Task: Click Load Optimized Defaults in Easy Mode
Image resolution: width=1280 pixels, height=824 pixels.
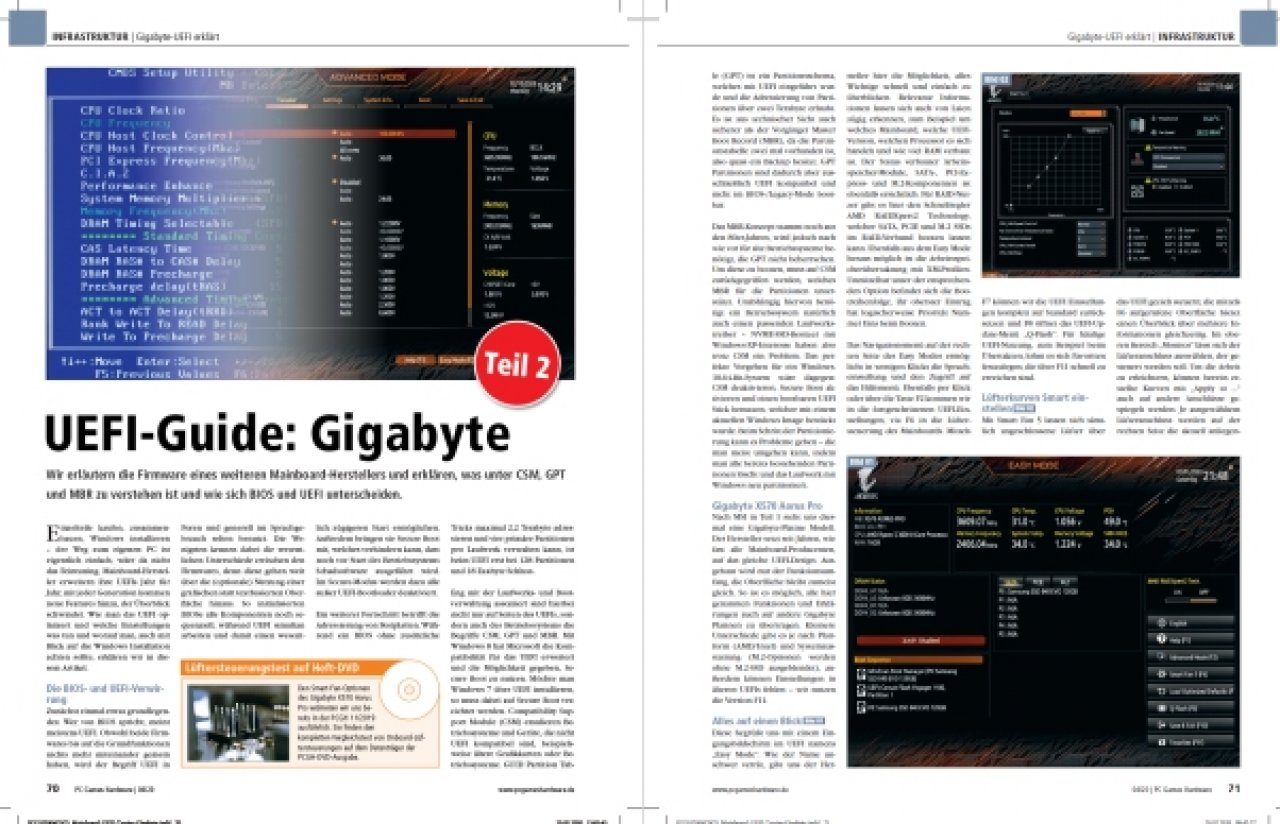Action: point(1191,691)
